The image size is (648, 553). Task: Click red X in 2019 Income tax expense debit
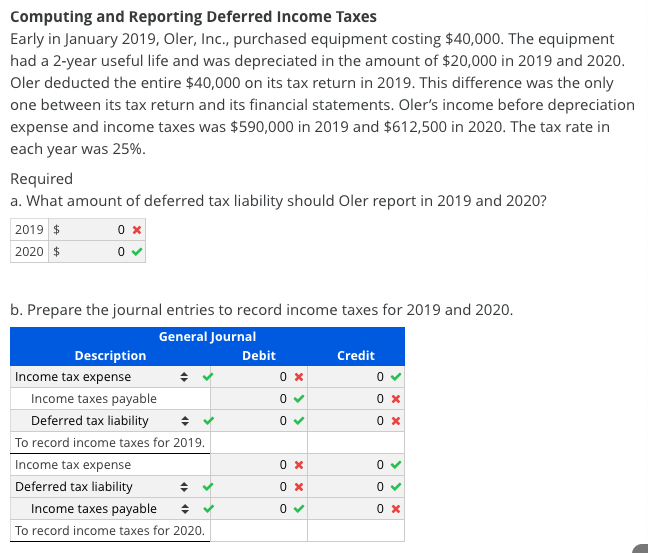299,377
